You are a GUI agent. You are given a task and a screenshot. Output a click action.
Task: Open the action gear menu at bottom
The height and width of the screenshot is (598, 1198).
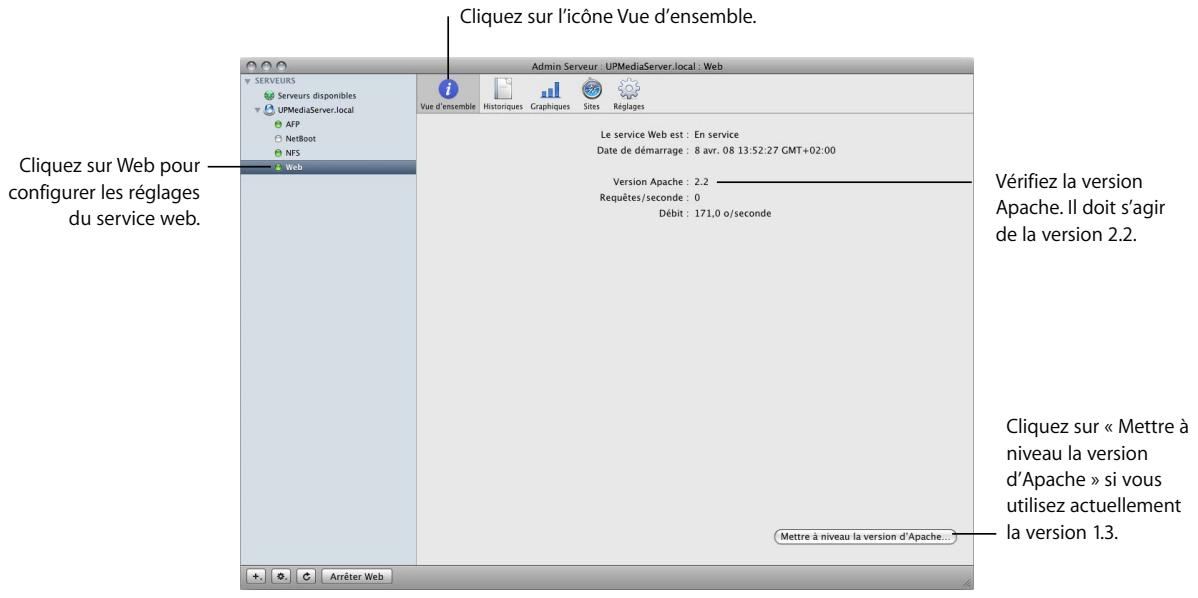coord(282,577)
